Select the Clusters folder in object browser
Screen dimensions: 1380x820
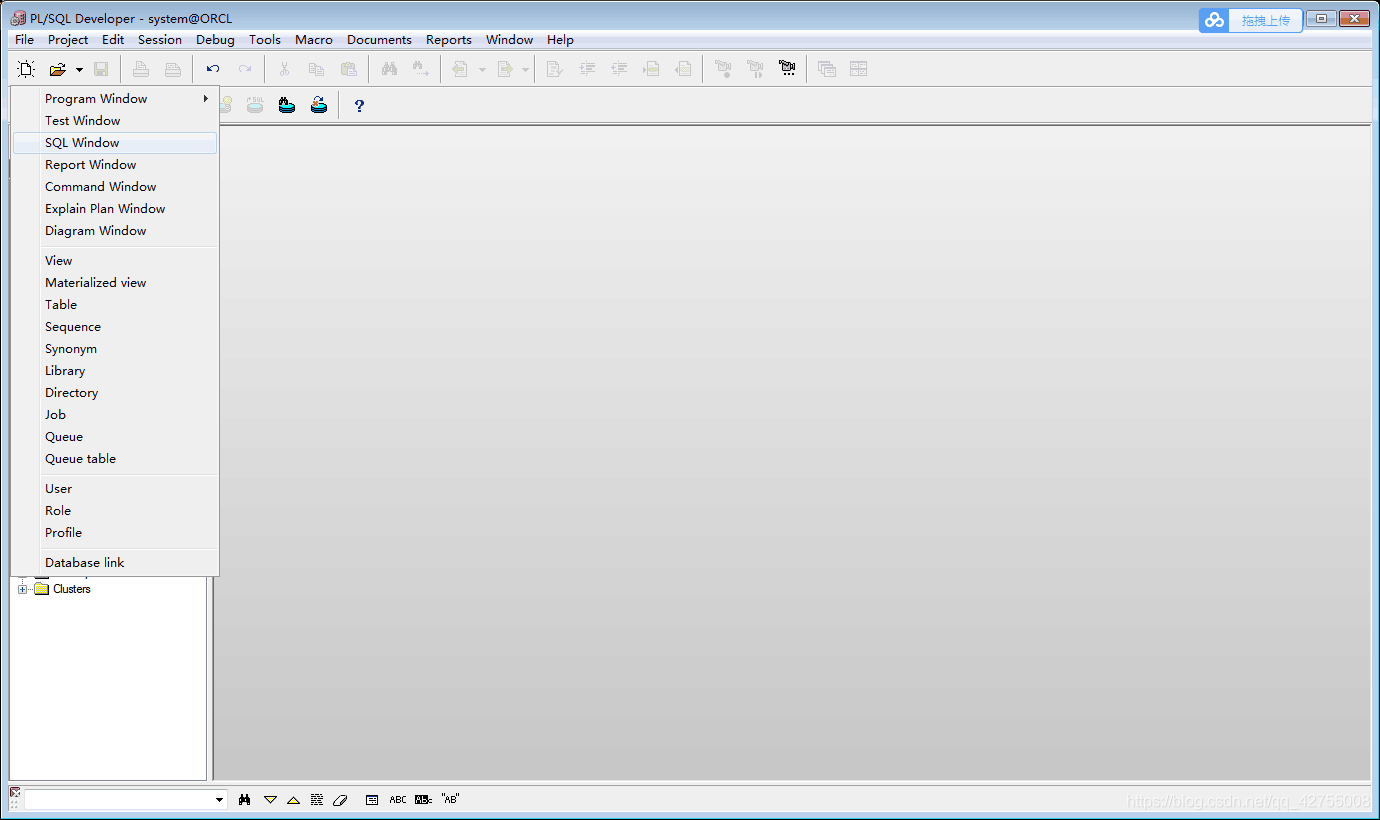pyautogui.click(x=72, y=589)
